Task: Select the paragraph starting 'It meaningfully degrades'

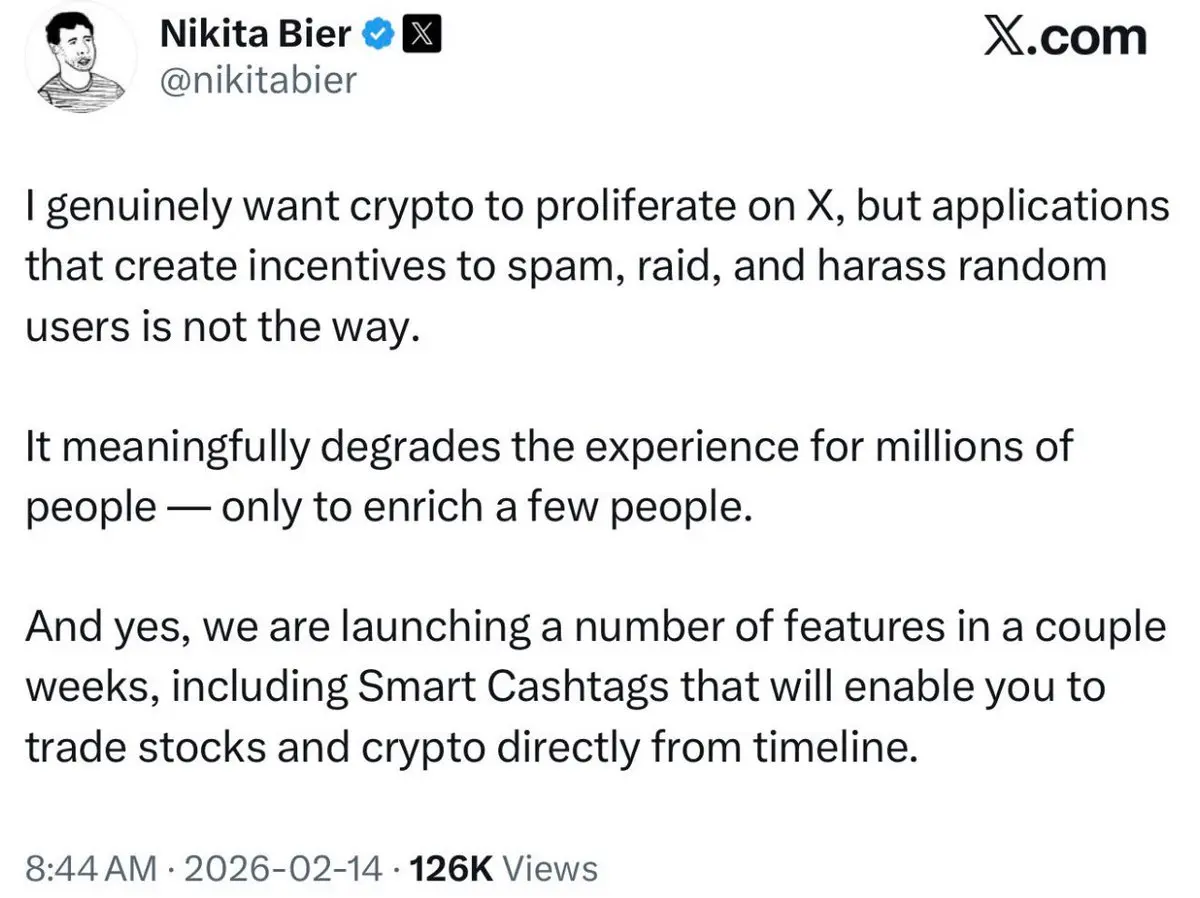Action: point(548,477)
